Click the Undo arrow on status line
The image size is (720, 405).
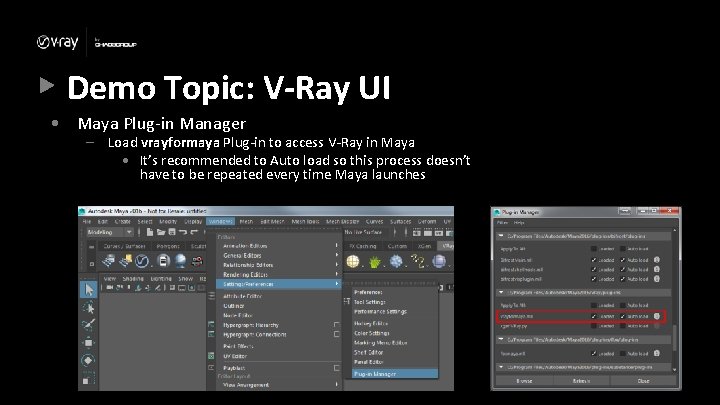[183, 232]
